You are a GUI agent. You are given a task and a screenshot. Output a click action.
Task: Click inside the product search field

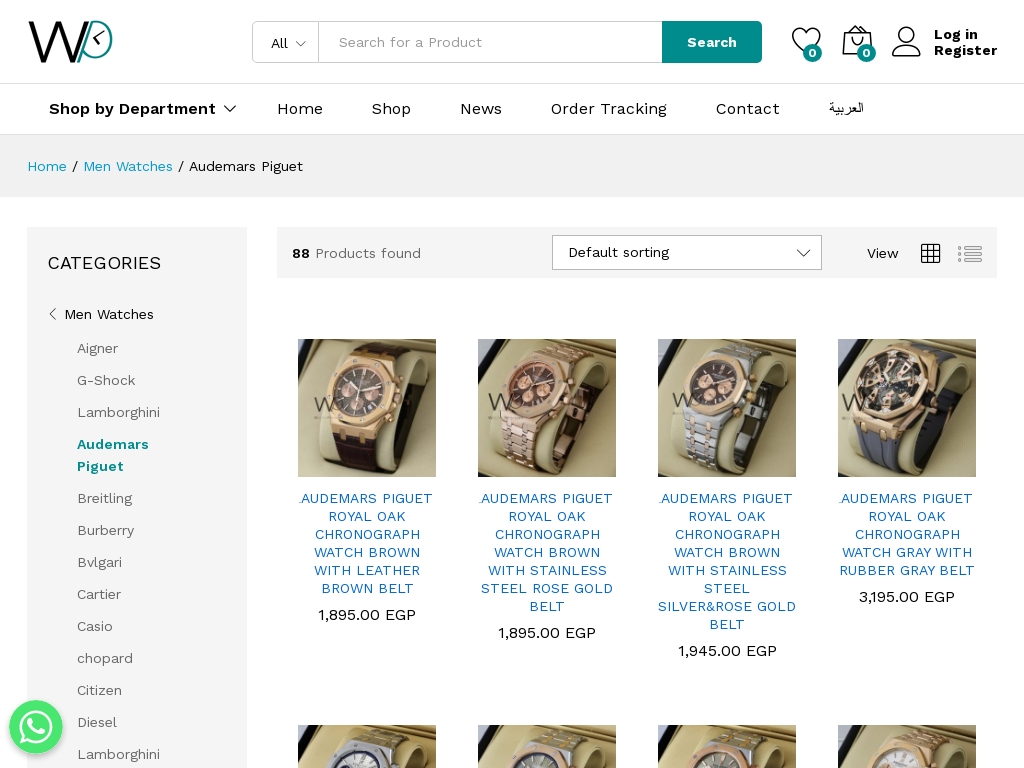click(490, 42)
